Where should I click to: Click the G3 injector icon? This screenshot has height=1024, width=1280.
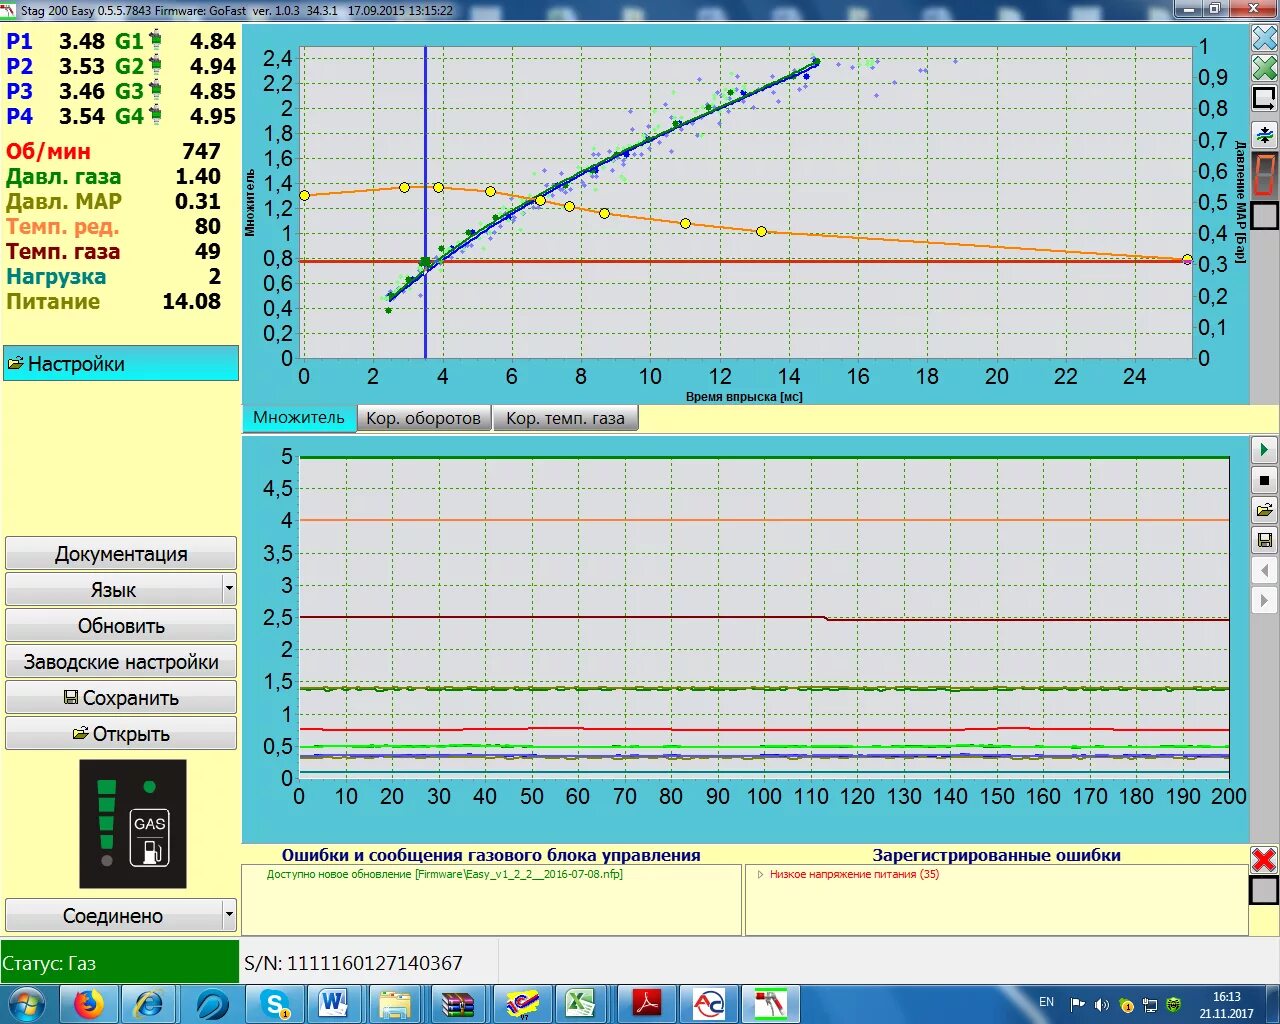click(x=155, y=90)
